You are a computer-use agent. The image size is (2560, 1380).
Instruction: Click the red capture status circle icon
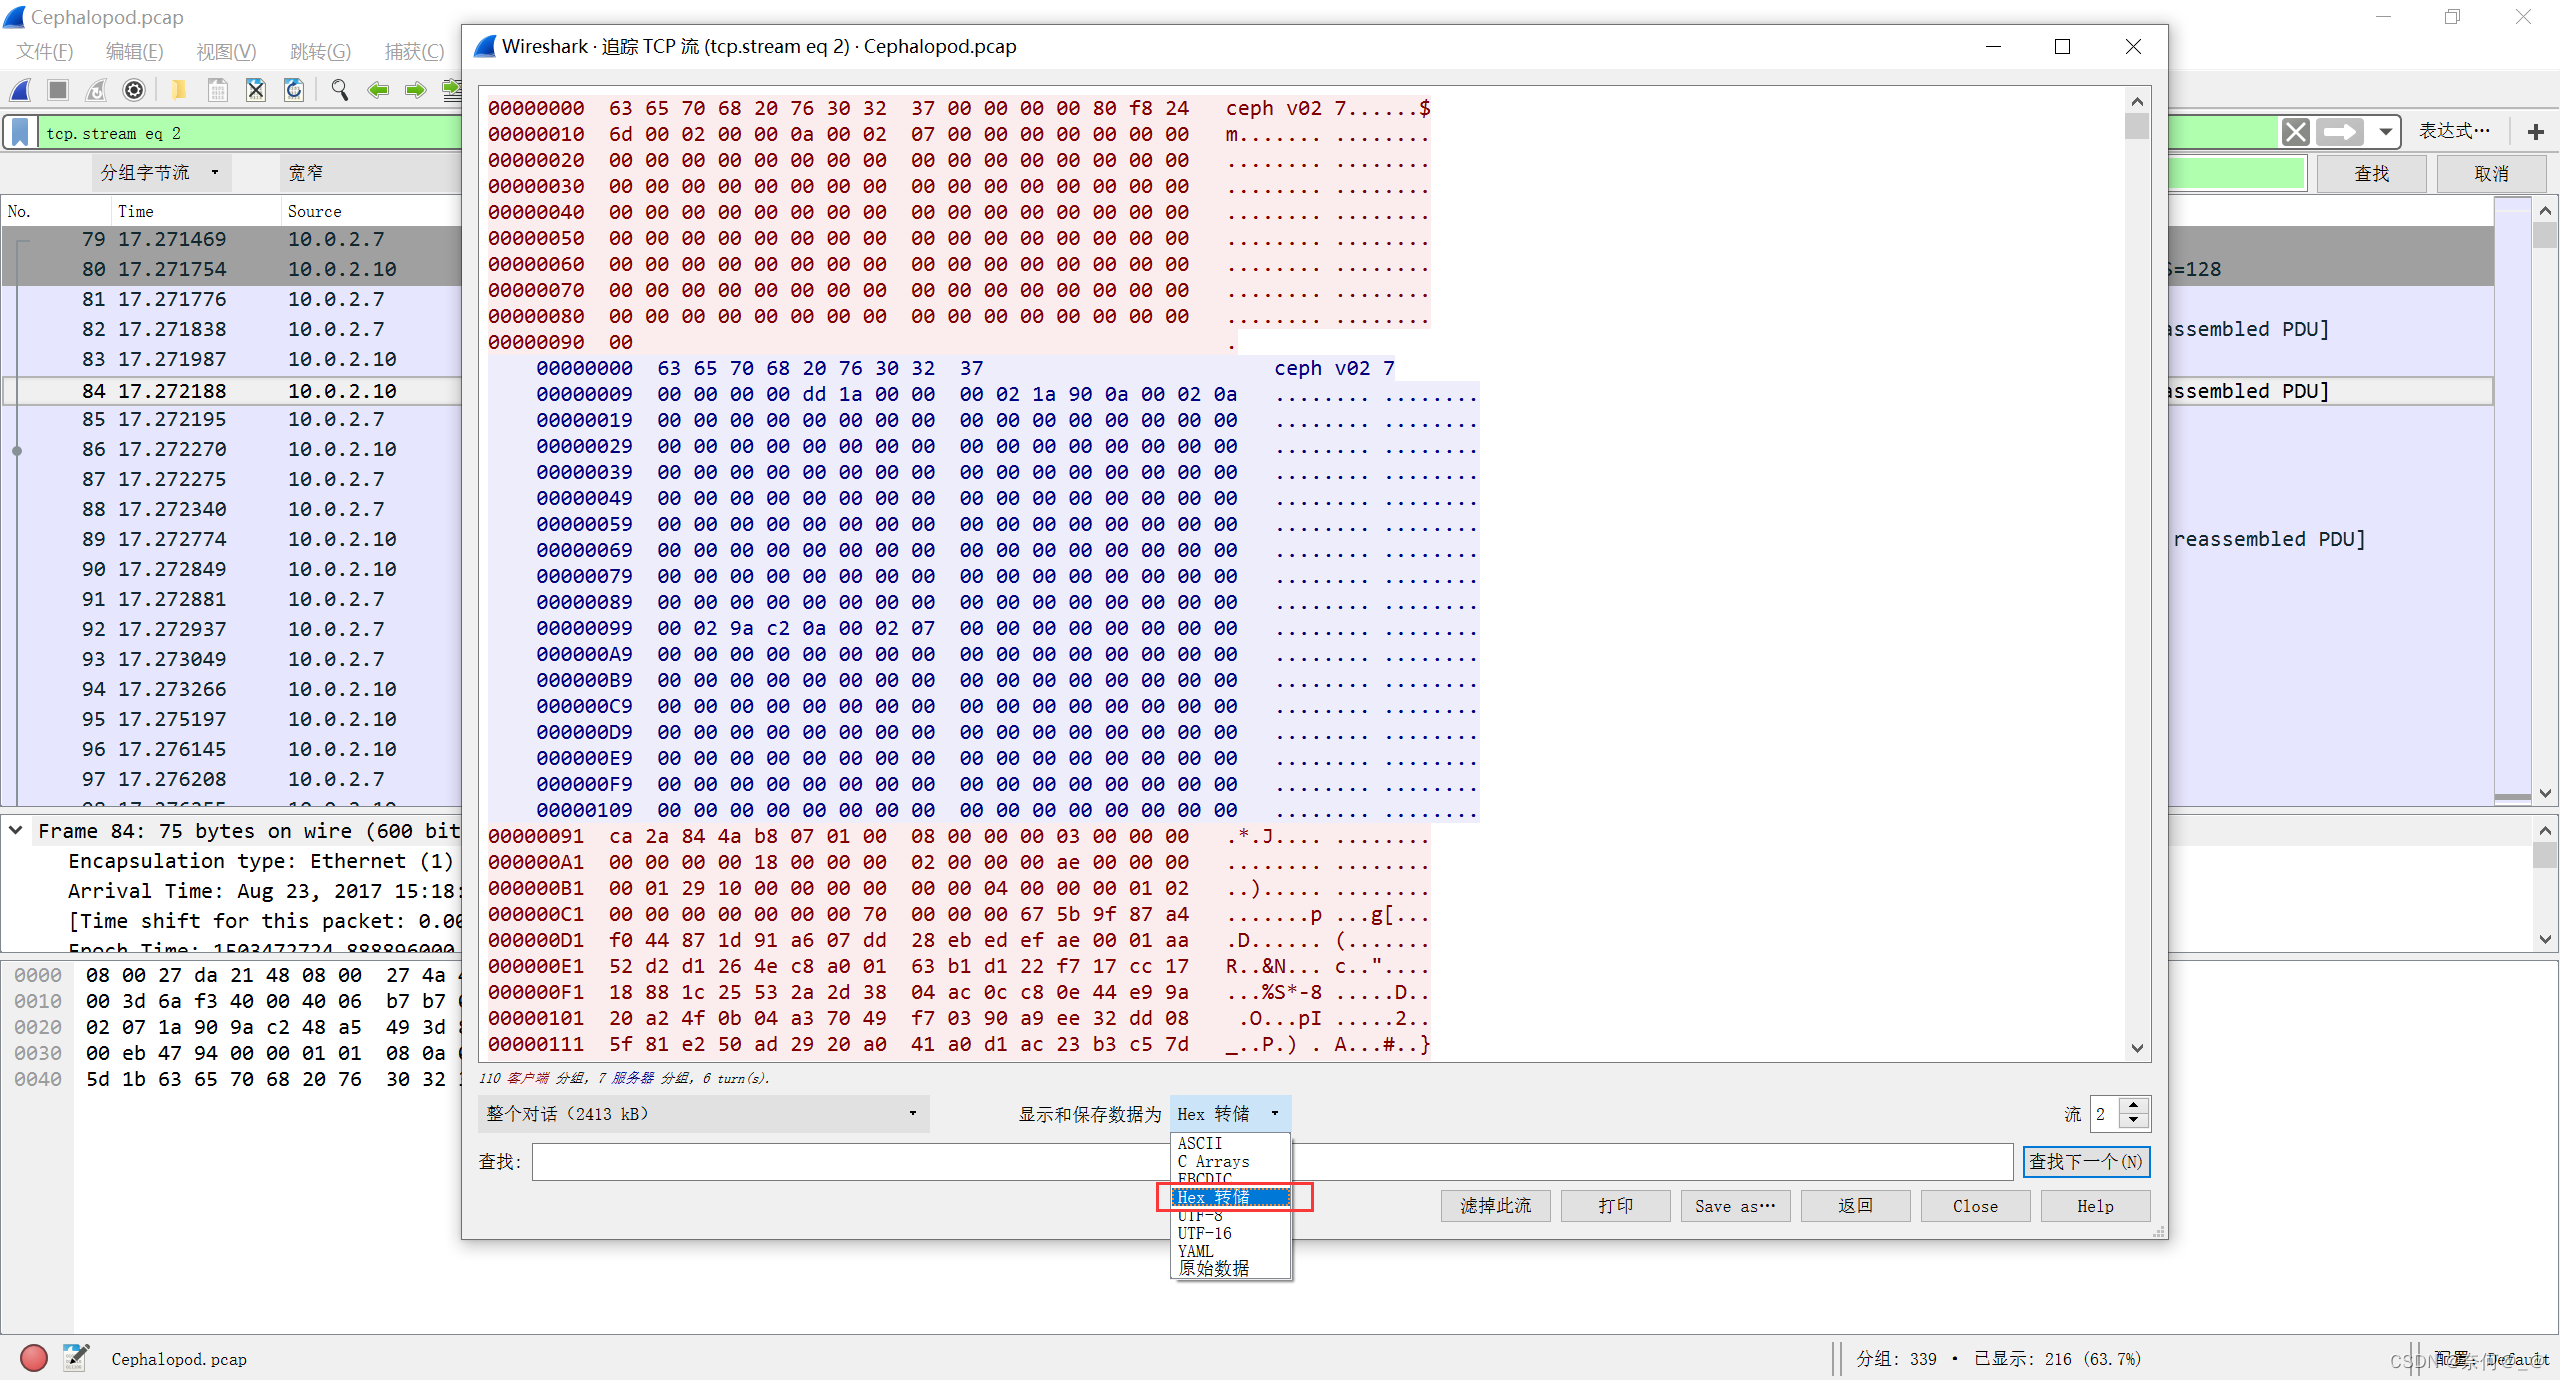[x=34, y=1358]
